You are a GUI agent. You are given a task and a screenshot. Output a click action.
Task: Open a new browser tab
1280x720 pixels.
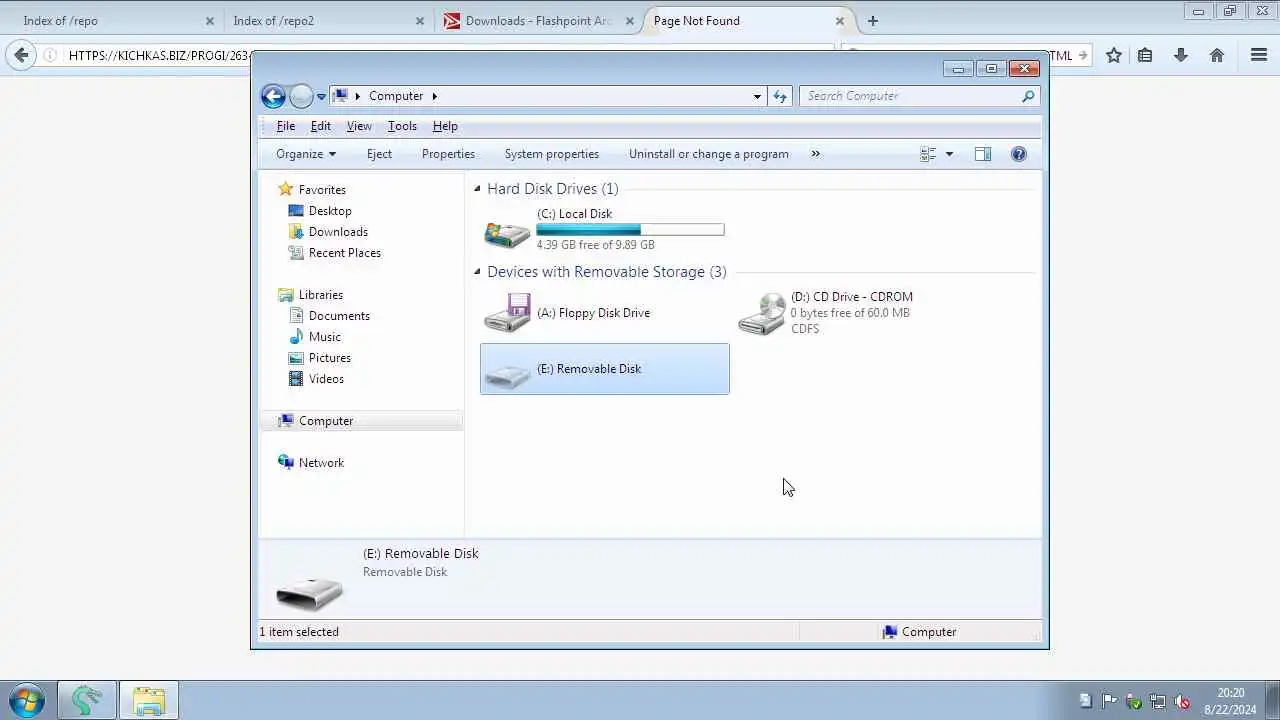(x=873, y=21)
